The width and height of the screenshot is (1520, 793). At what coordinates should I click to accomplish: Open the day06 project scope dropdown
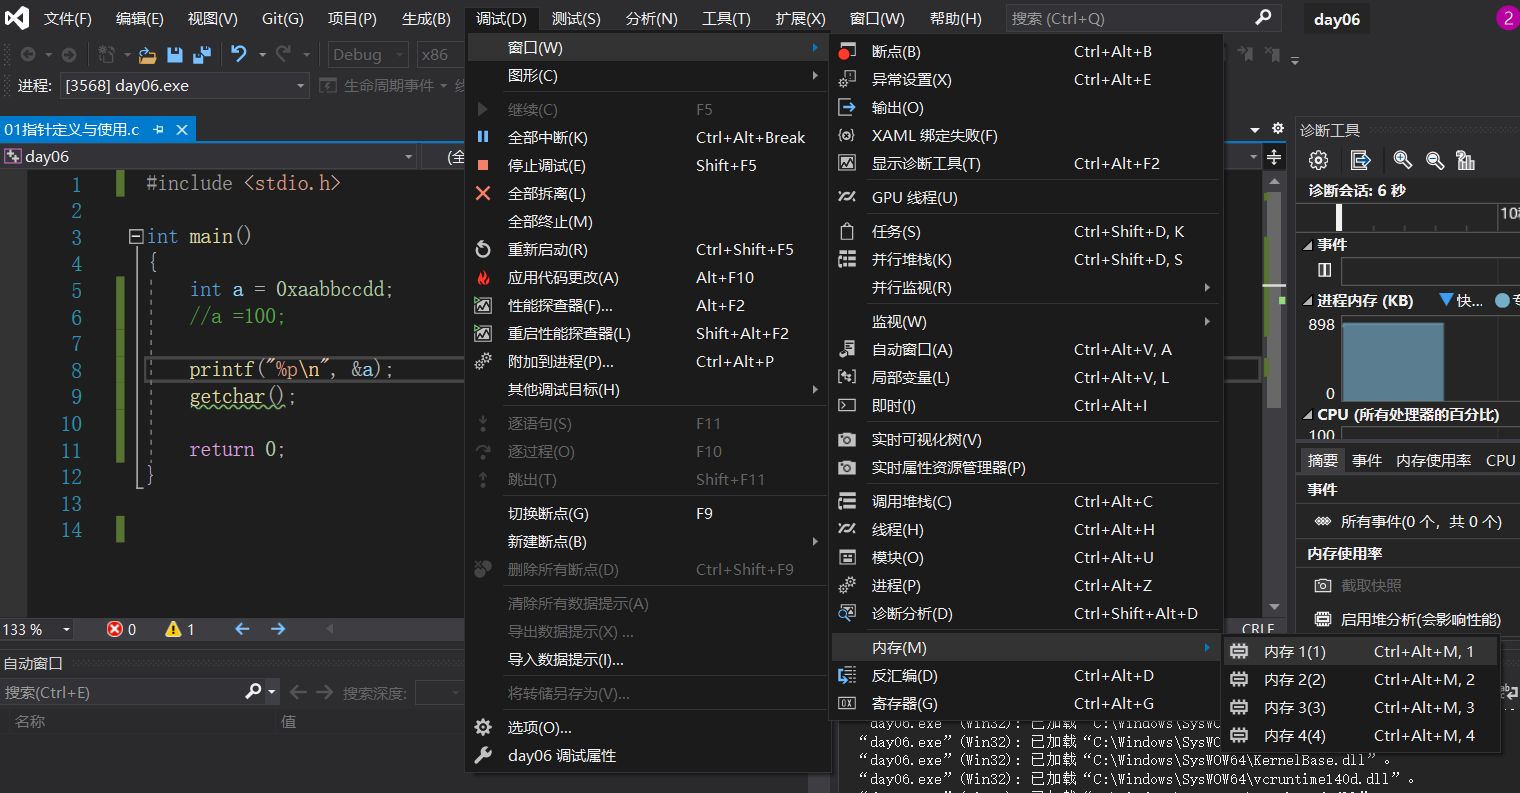pos(408,157)
